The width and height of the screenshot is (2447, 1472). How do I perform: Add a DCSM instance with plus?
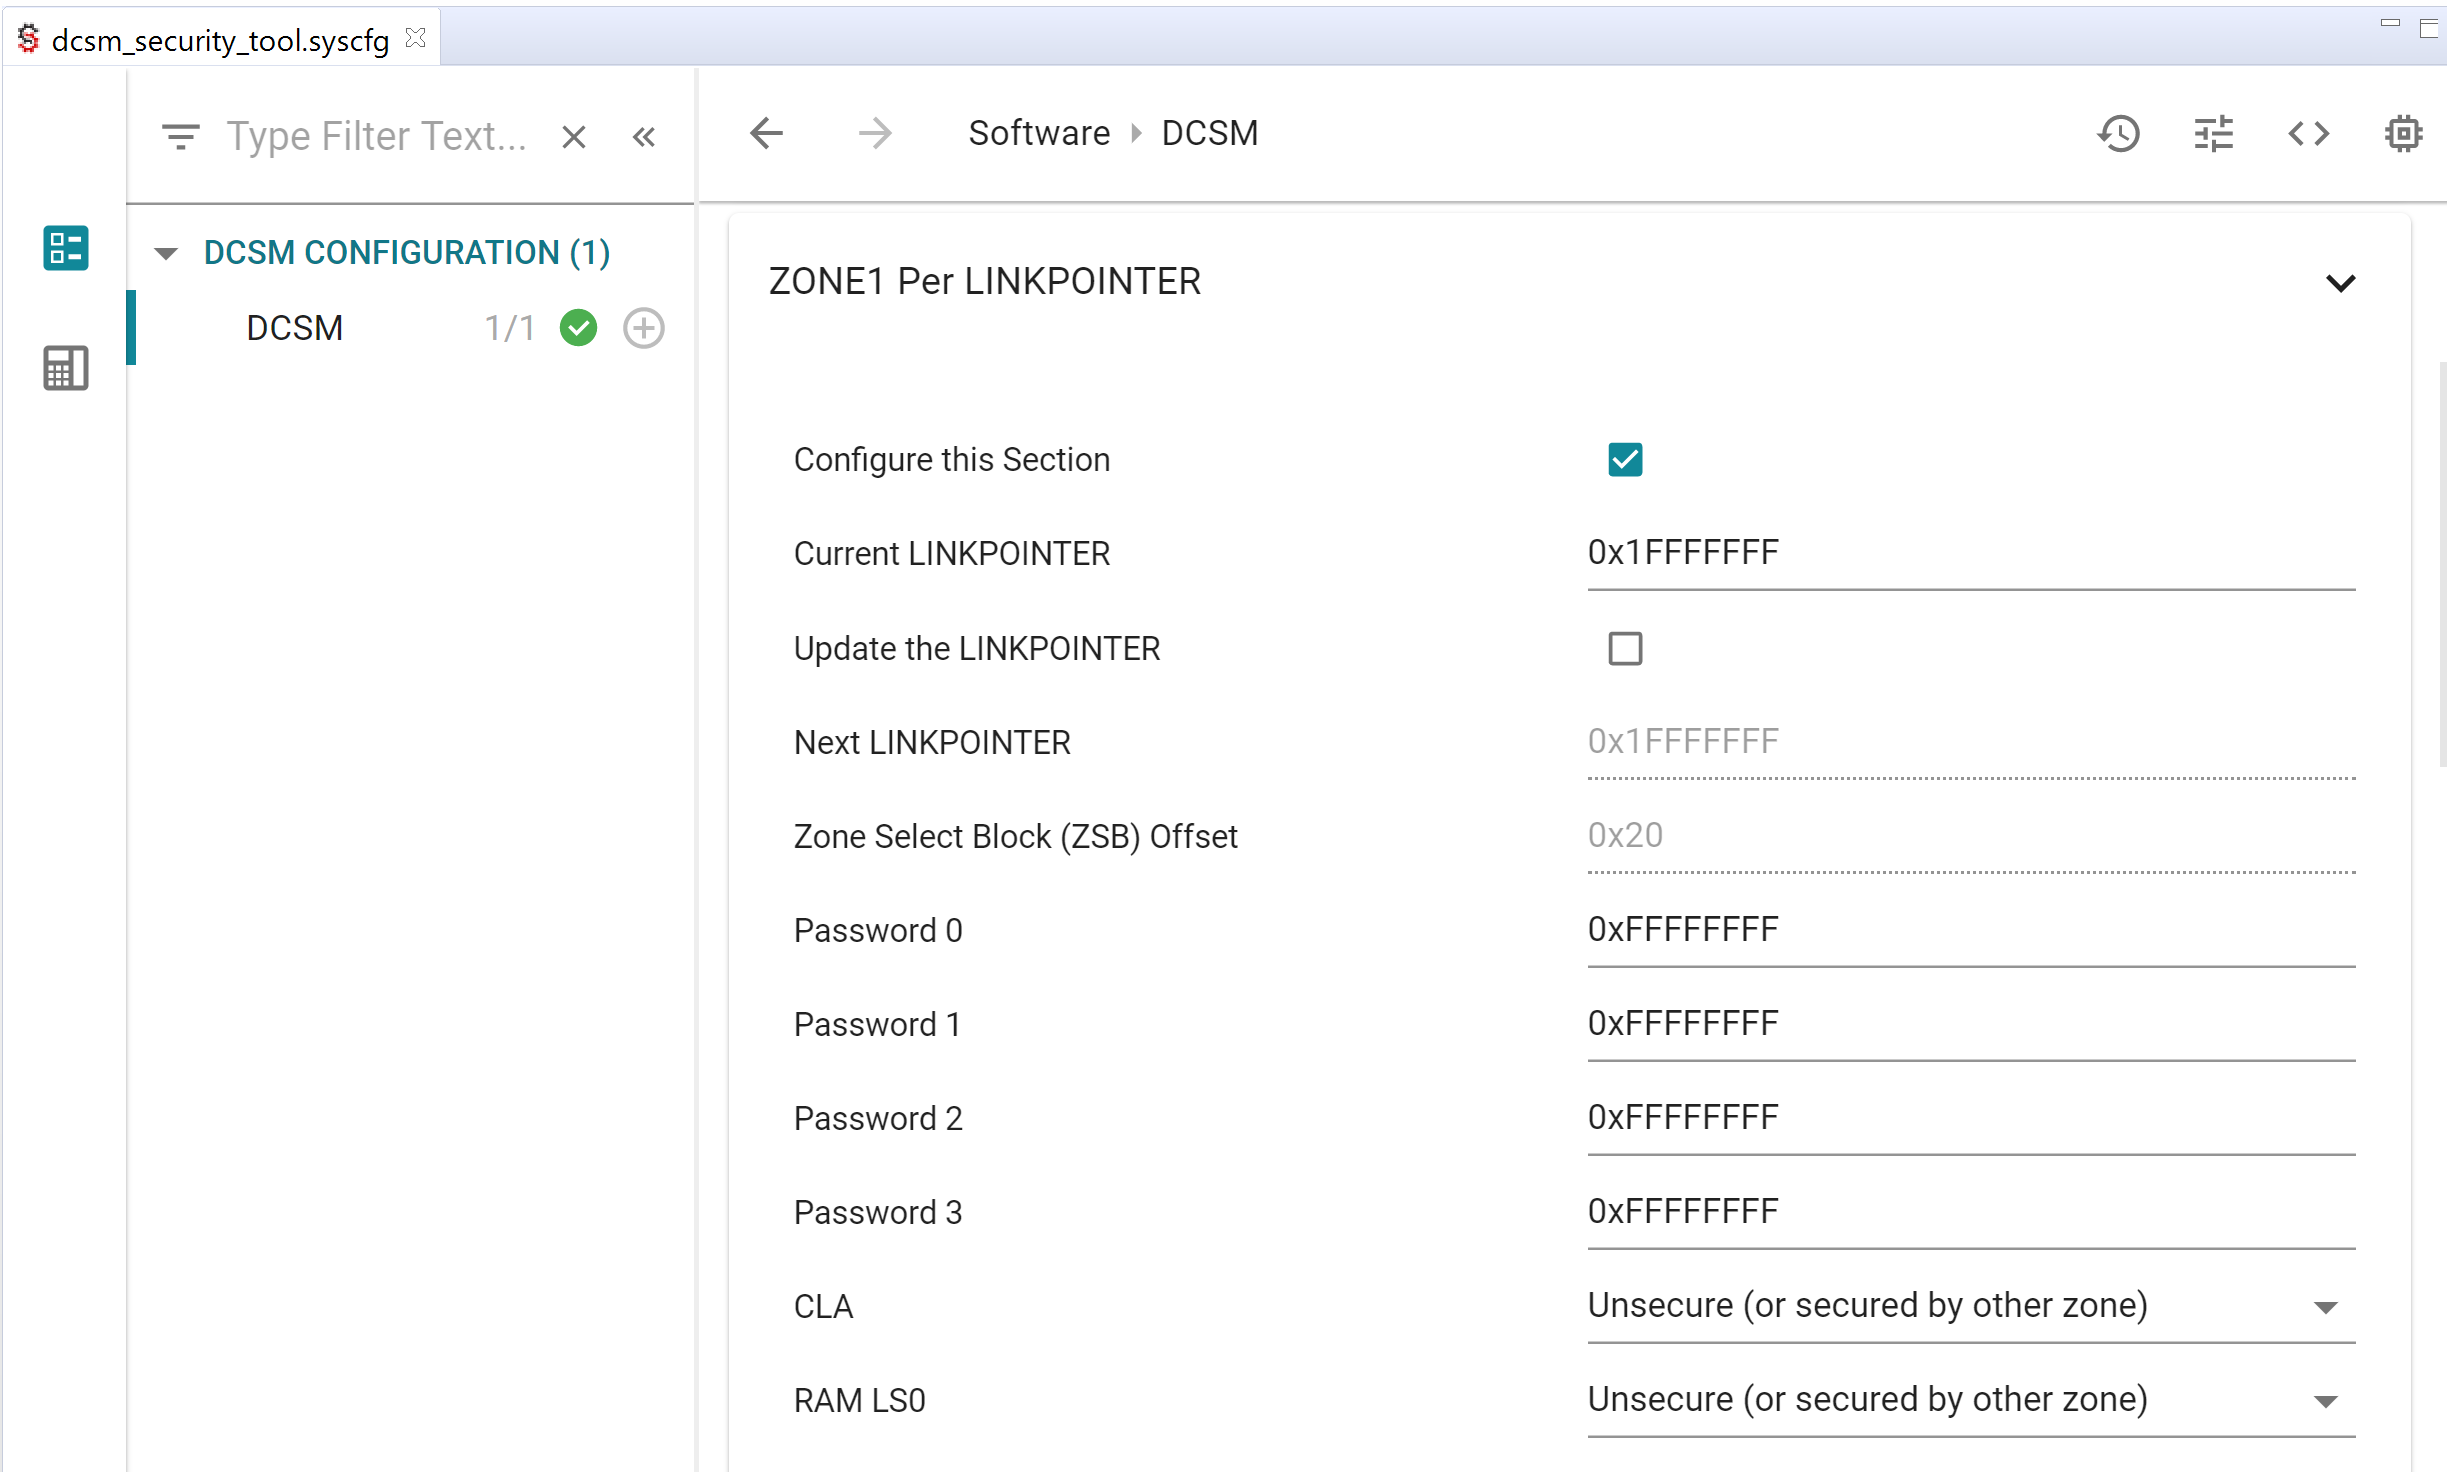pyautogui.click(x=644, y=328)
